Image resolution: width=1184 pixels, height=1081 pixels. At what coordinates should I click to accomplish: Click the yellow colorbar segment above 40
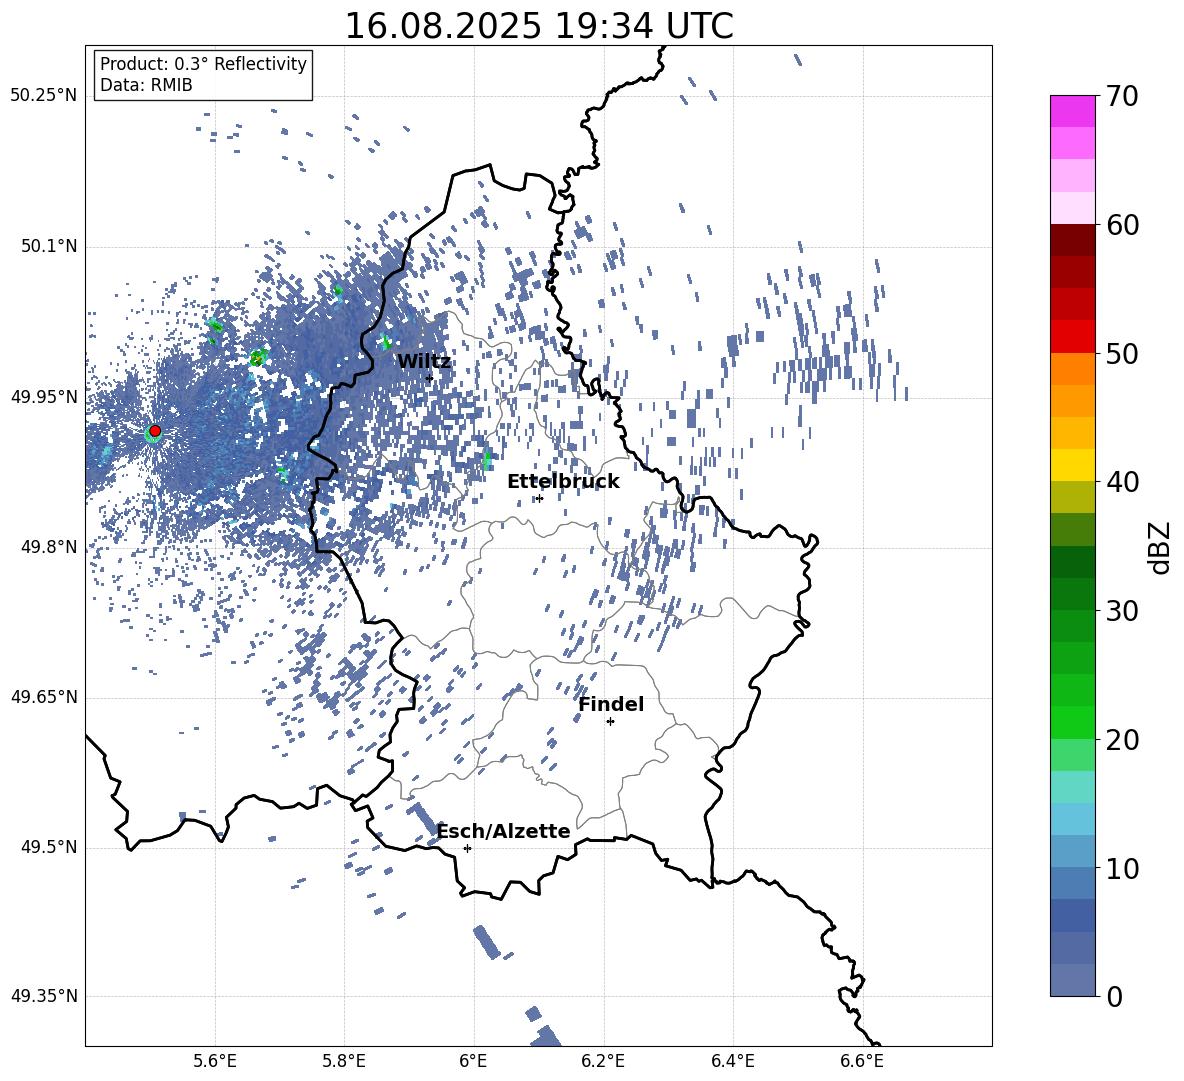pyautogui.click(x=1073, y=465)
